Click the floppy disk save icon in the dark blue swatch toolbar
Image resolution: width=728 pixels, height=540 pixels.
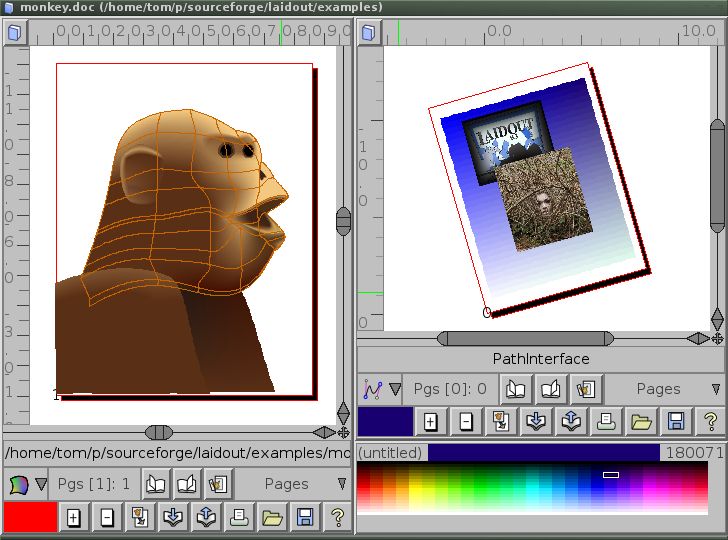point(676,421)
